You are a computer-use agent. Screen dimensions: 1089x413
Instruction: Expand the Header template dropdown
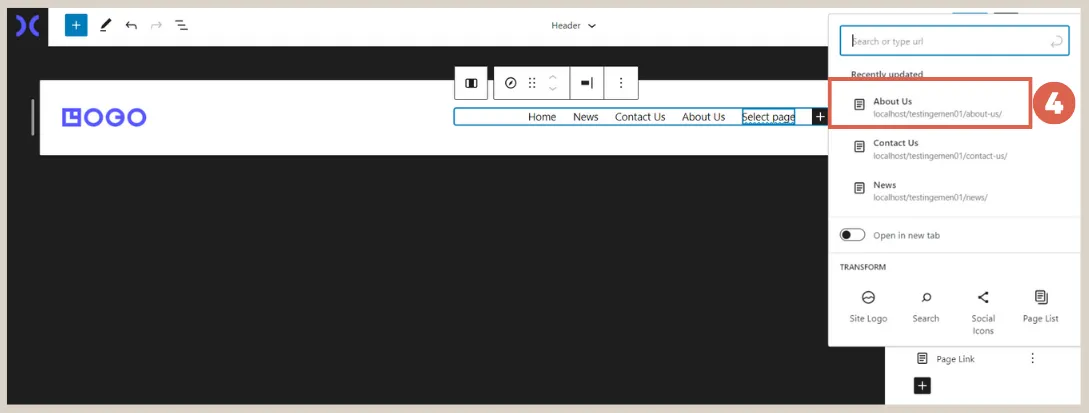pyautogui.click(x=574, y=26)
